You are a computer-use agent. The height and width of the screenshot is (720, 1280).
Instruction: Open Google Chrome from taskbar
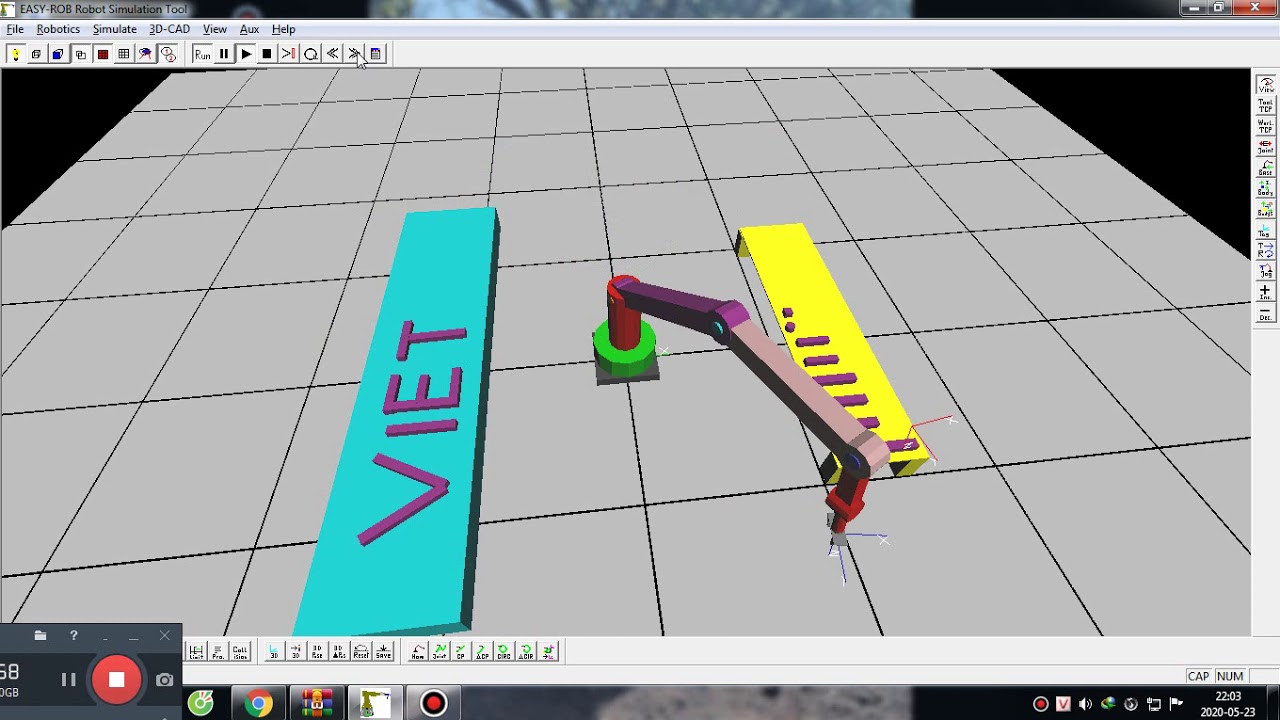coord(259,704)
